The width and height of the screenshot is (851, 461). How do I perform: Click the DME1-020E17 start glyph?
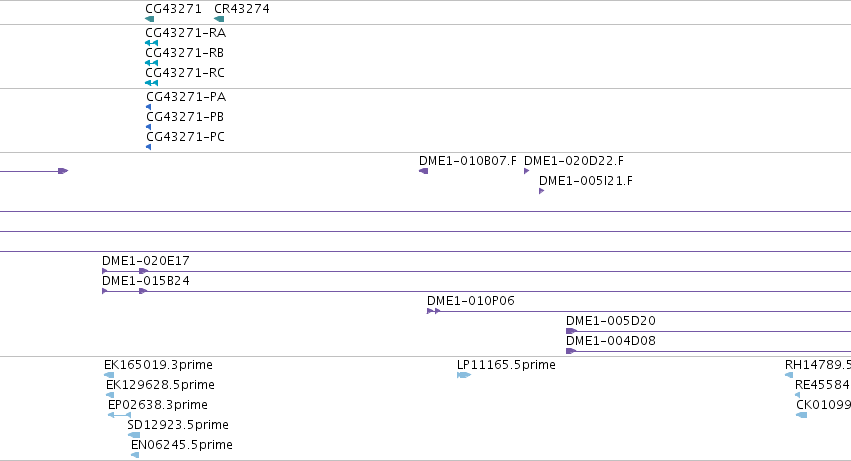point(105,271)
